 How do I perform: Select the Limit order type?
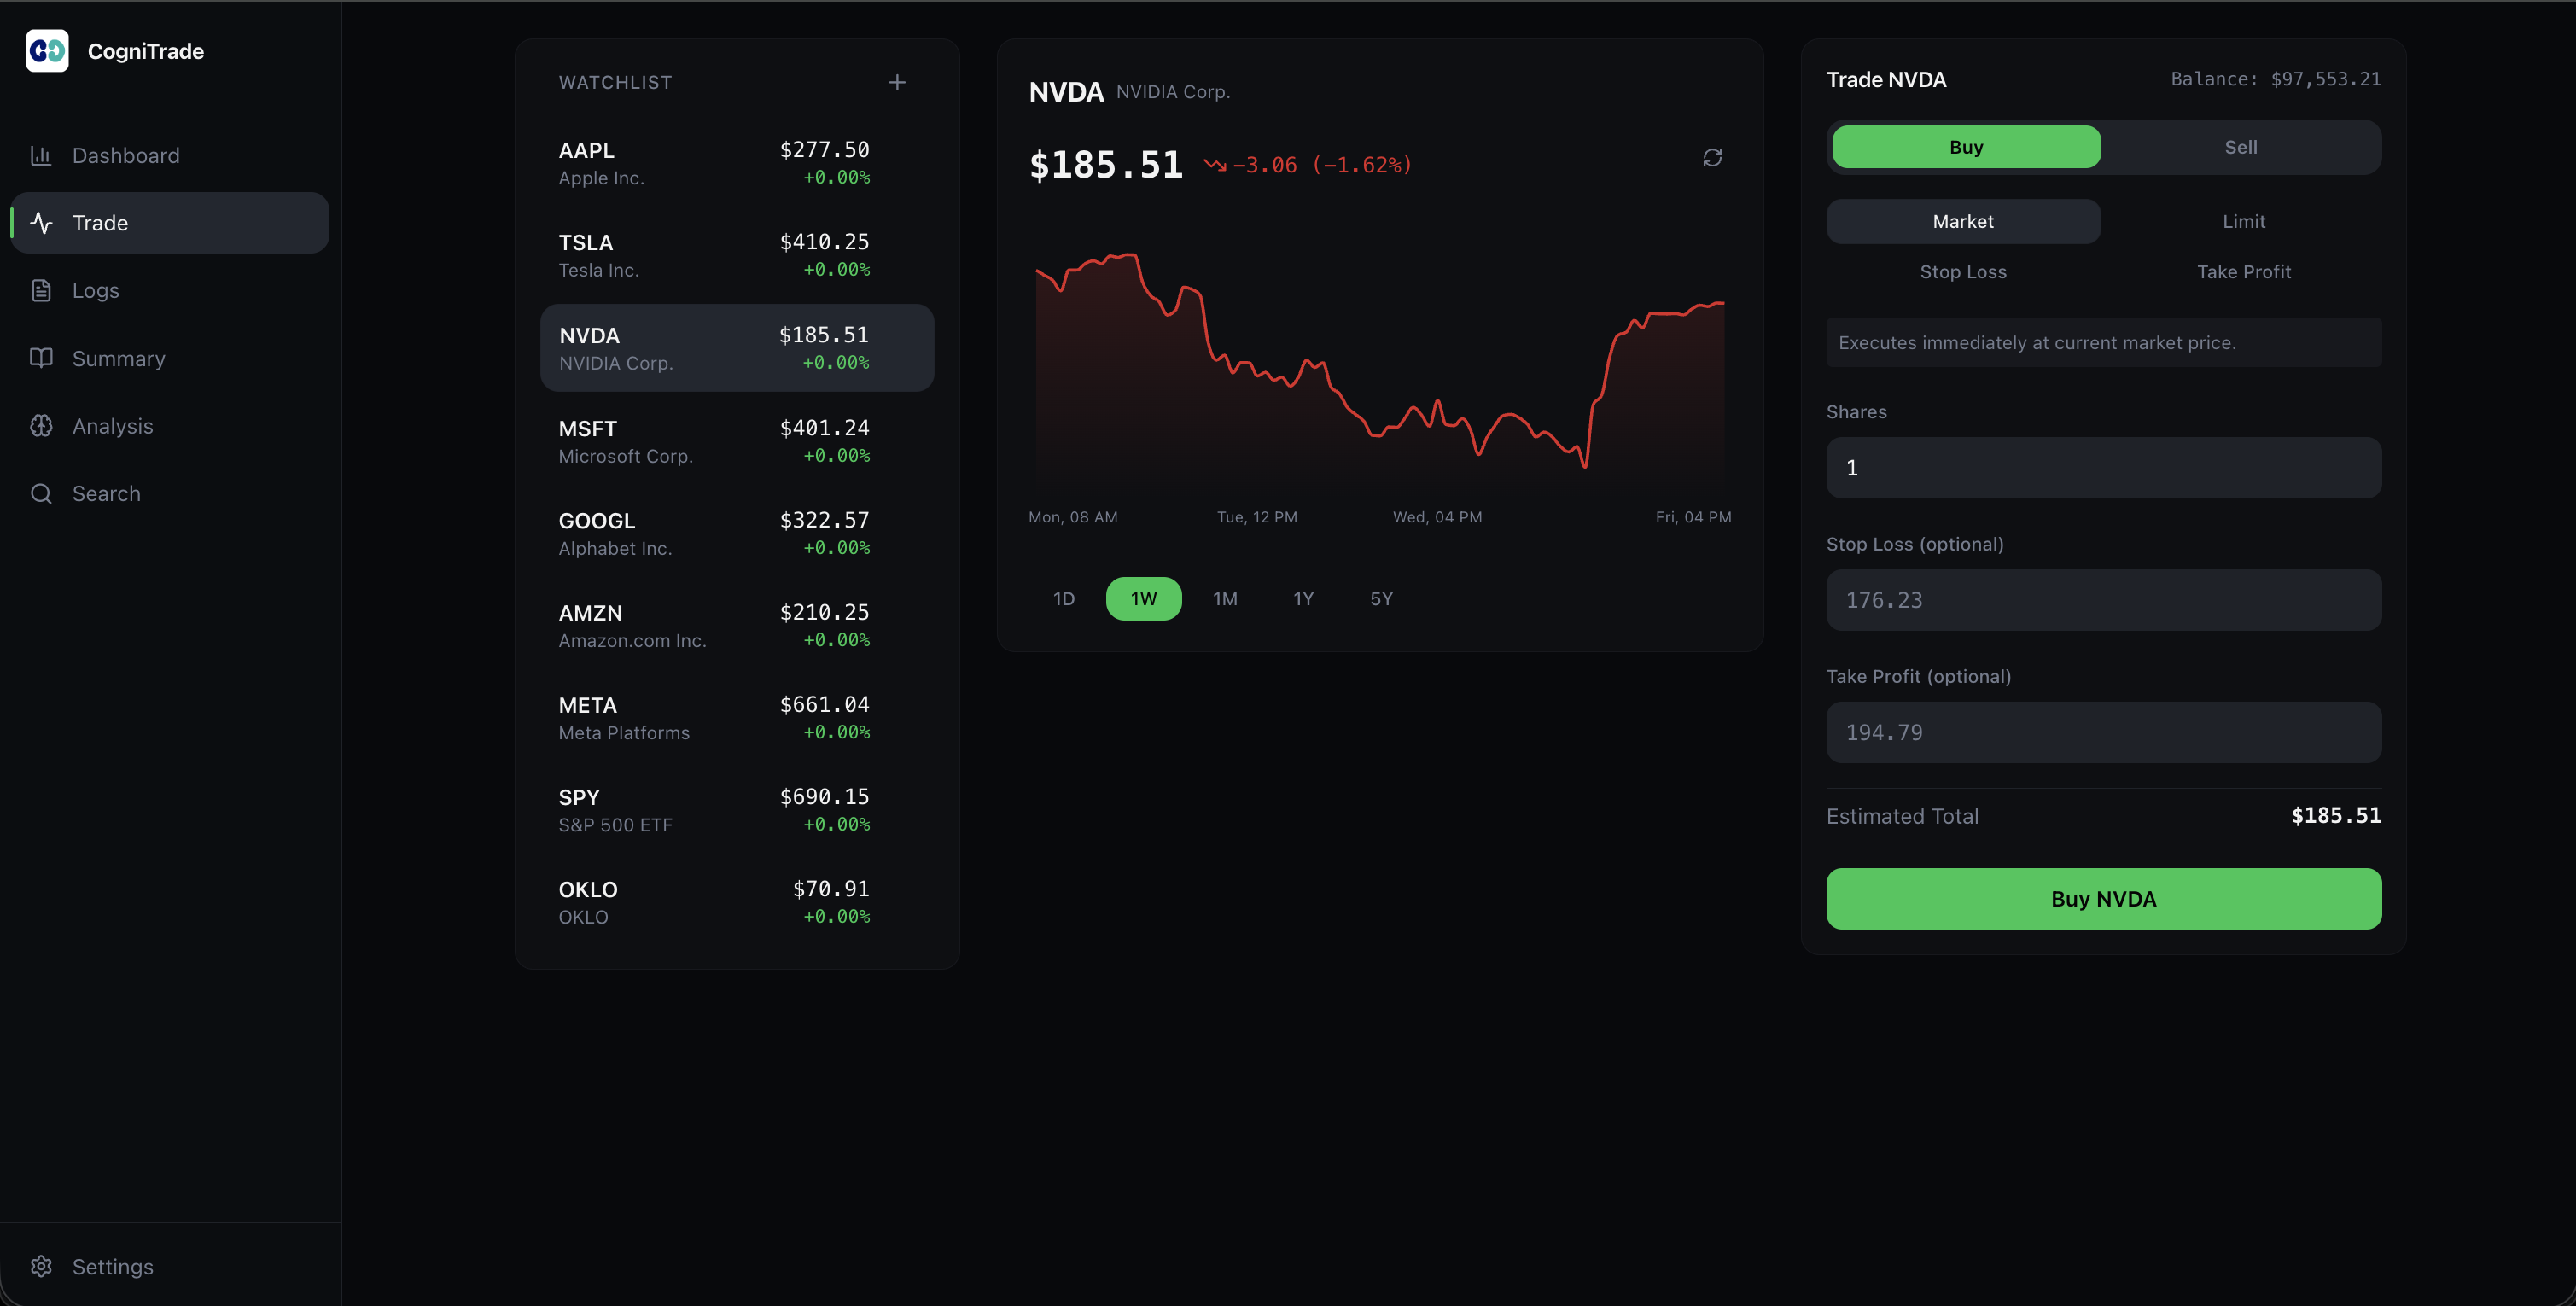point(2243,222)
